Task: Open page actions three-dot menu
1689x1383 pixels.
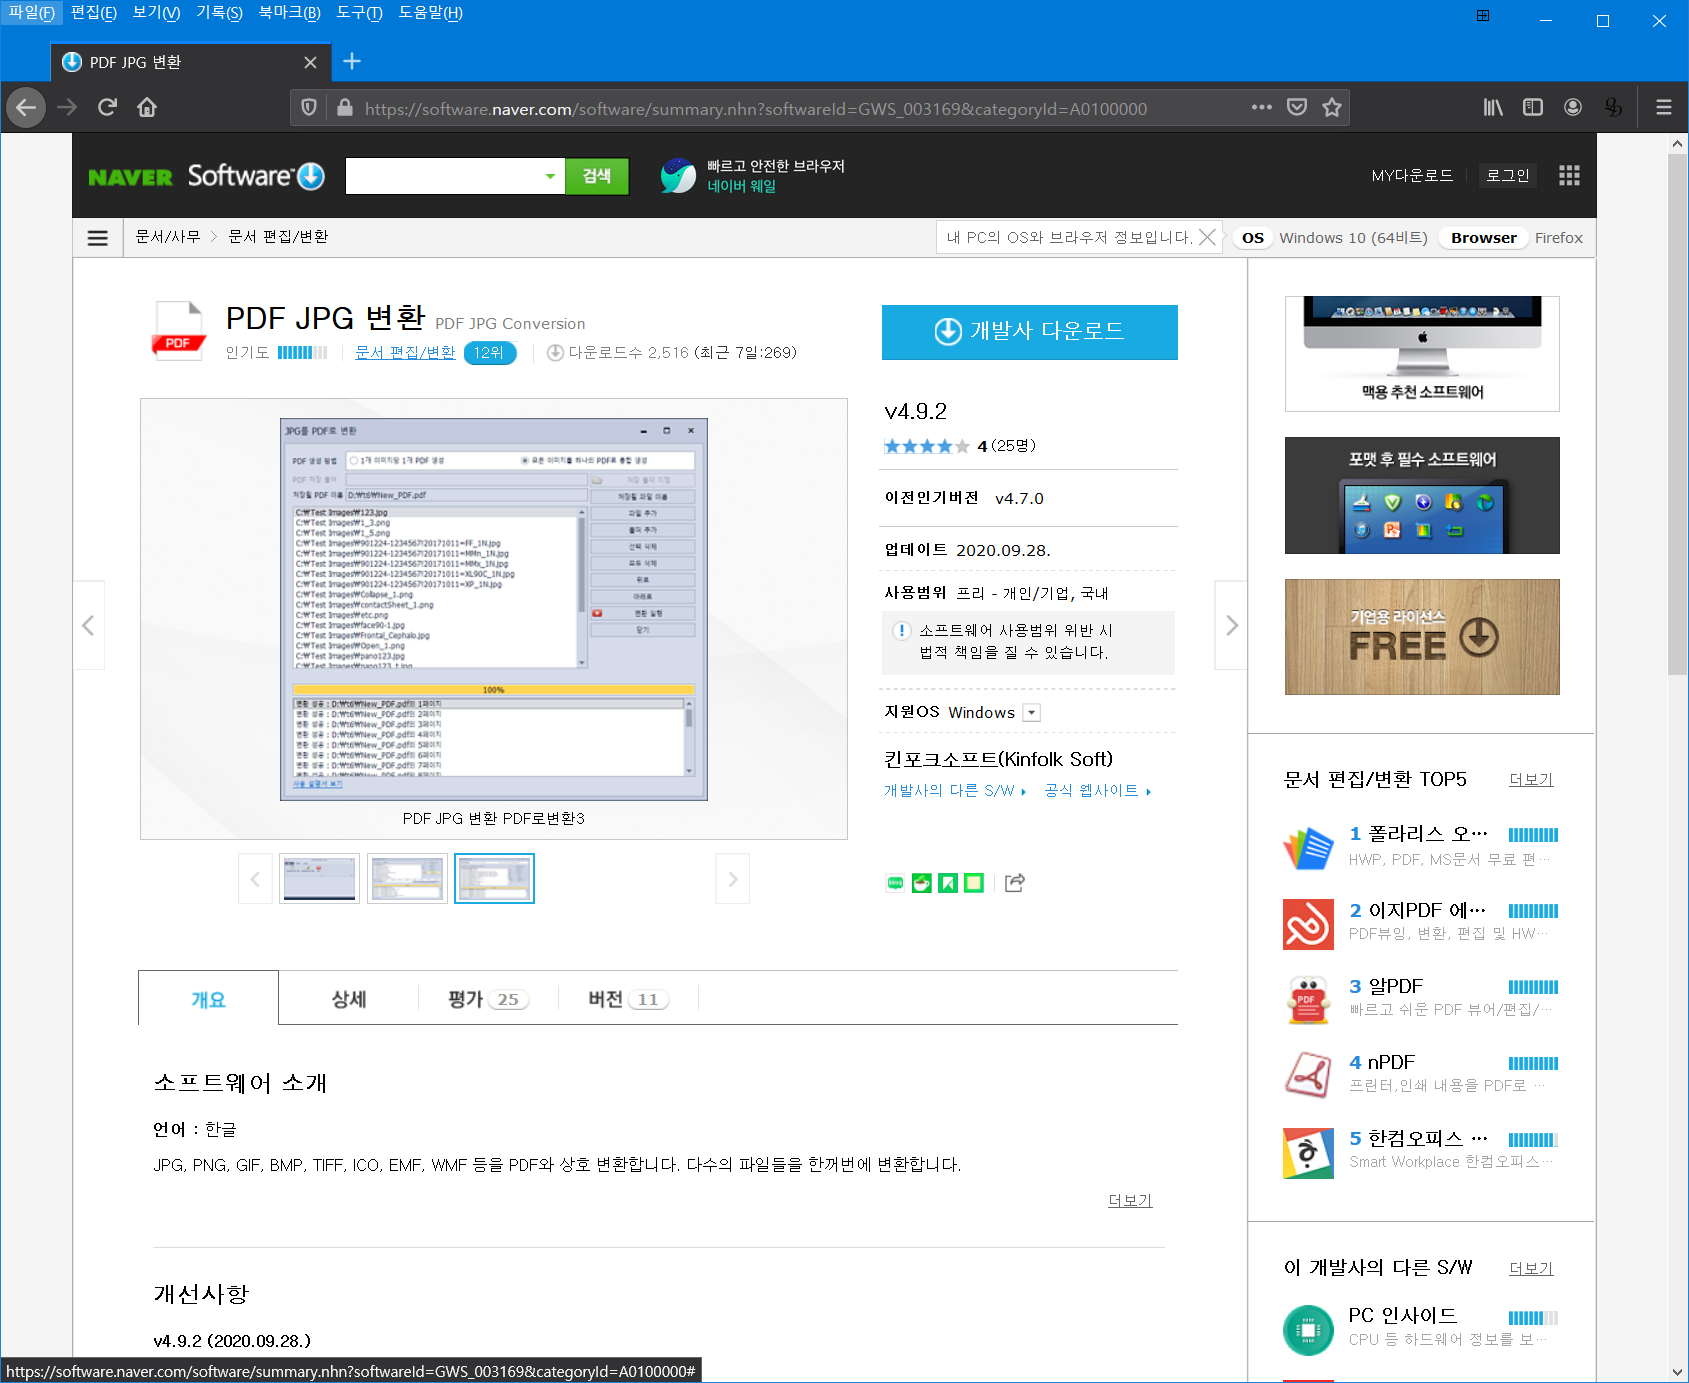Action: tap(1262, 107)
